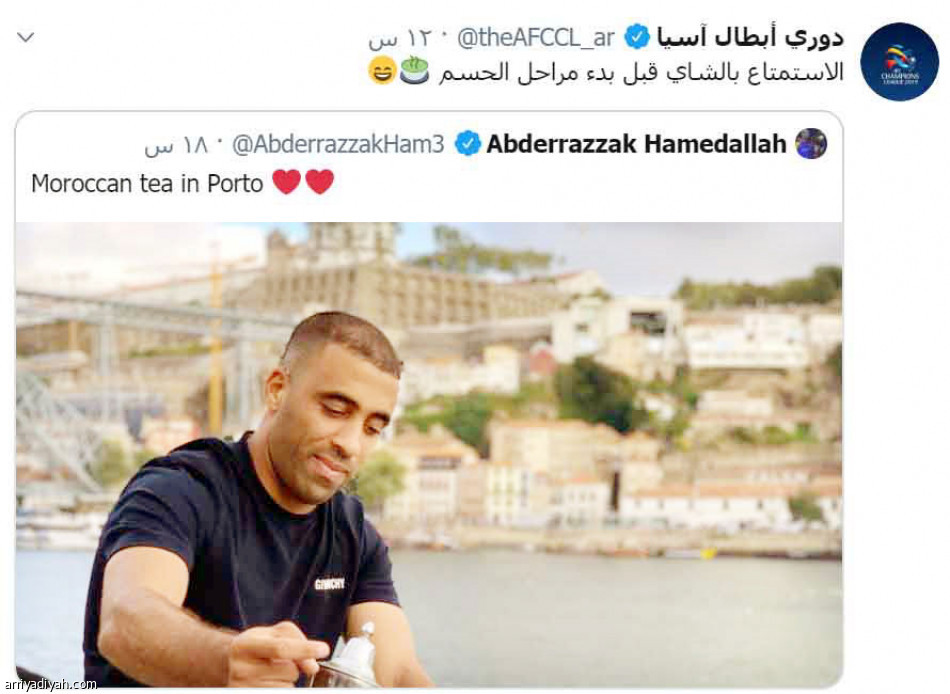
Task: Open the quoted tweet photo of Porto riverside
Action: (x=429, y=455)
